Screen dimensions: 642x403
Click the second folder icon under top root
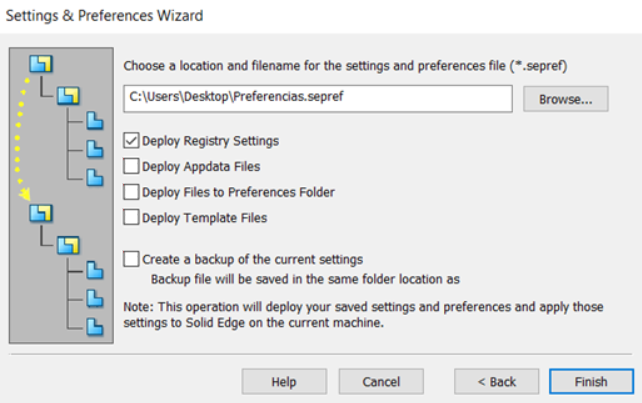pos(68,95)
